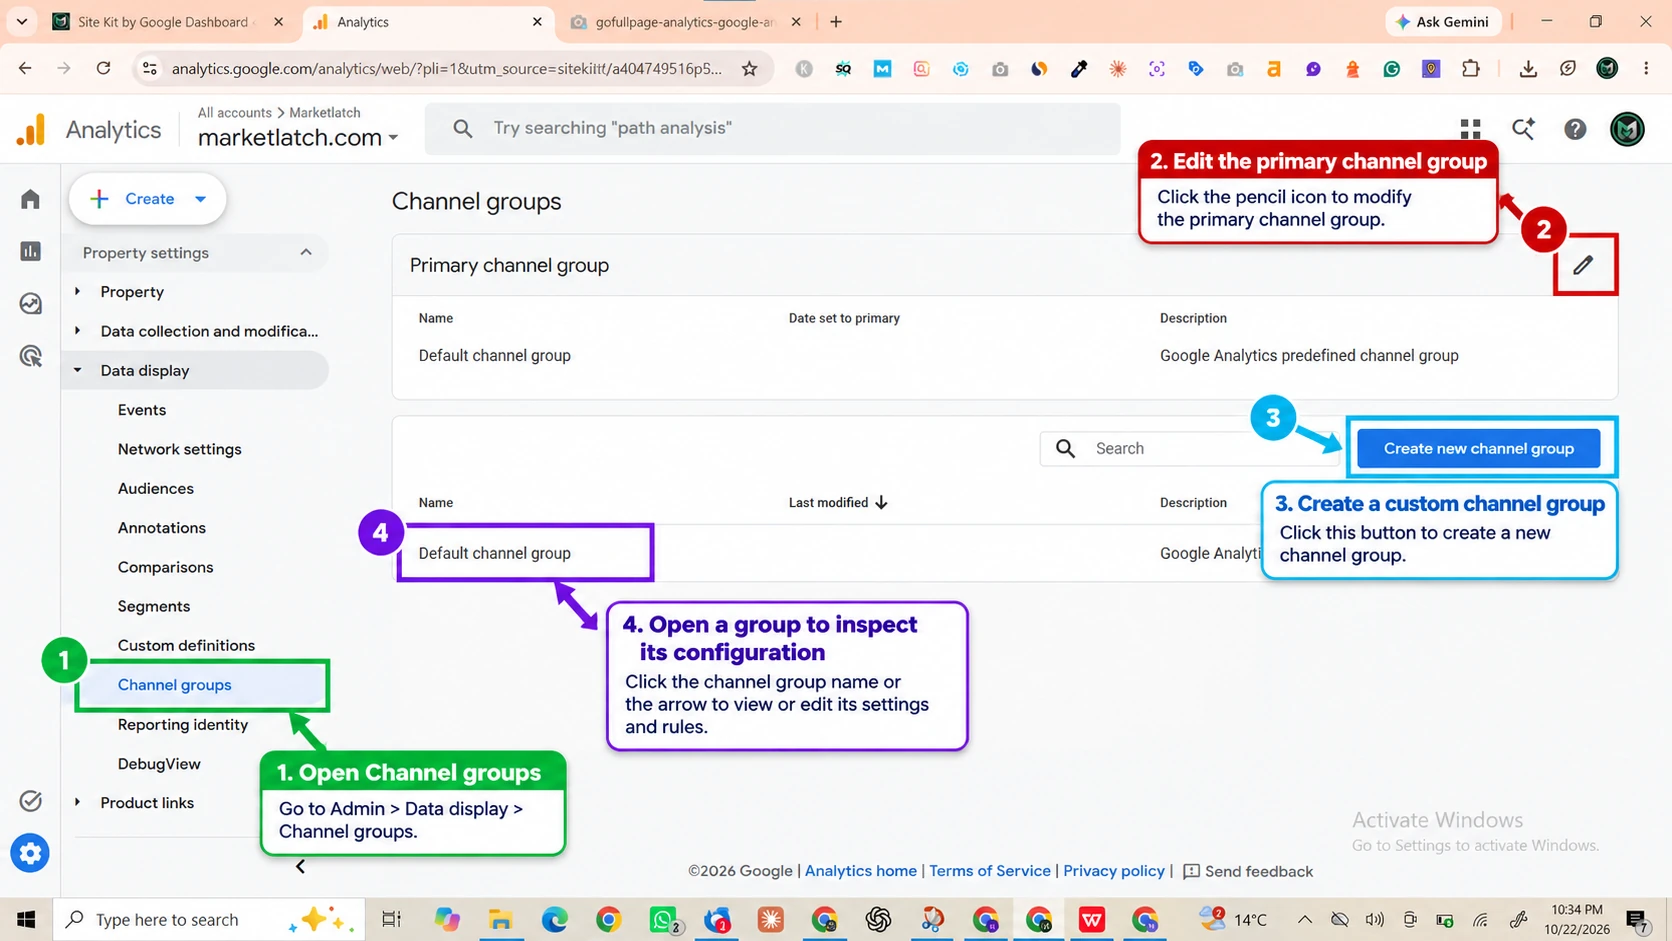Expand Data collection and modification
The width and height of the screenshot is (1672, 941).
pos(78,331)
